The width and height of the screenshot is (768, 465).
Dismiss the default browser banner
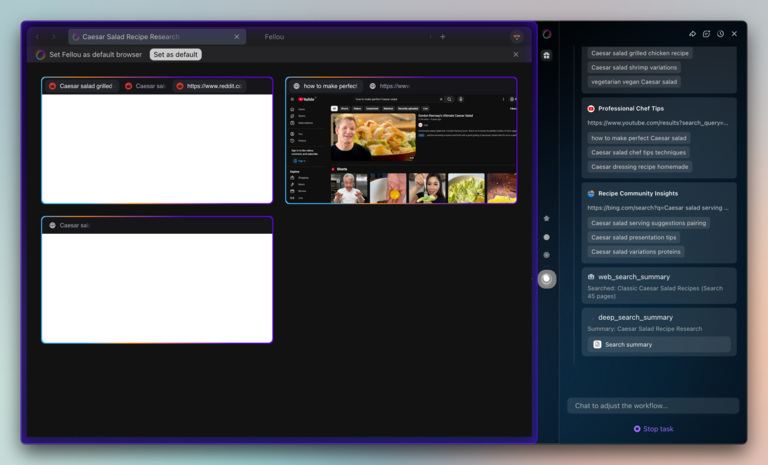point(516,54)
